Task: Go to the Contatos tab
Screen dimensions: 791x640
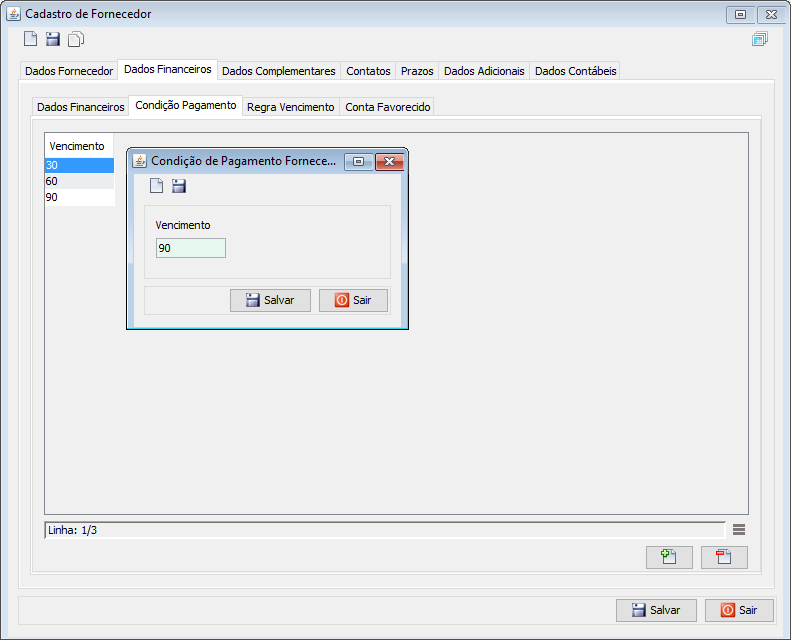Action: pyautogui.click(x=368, y=71)
